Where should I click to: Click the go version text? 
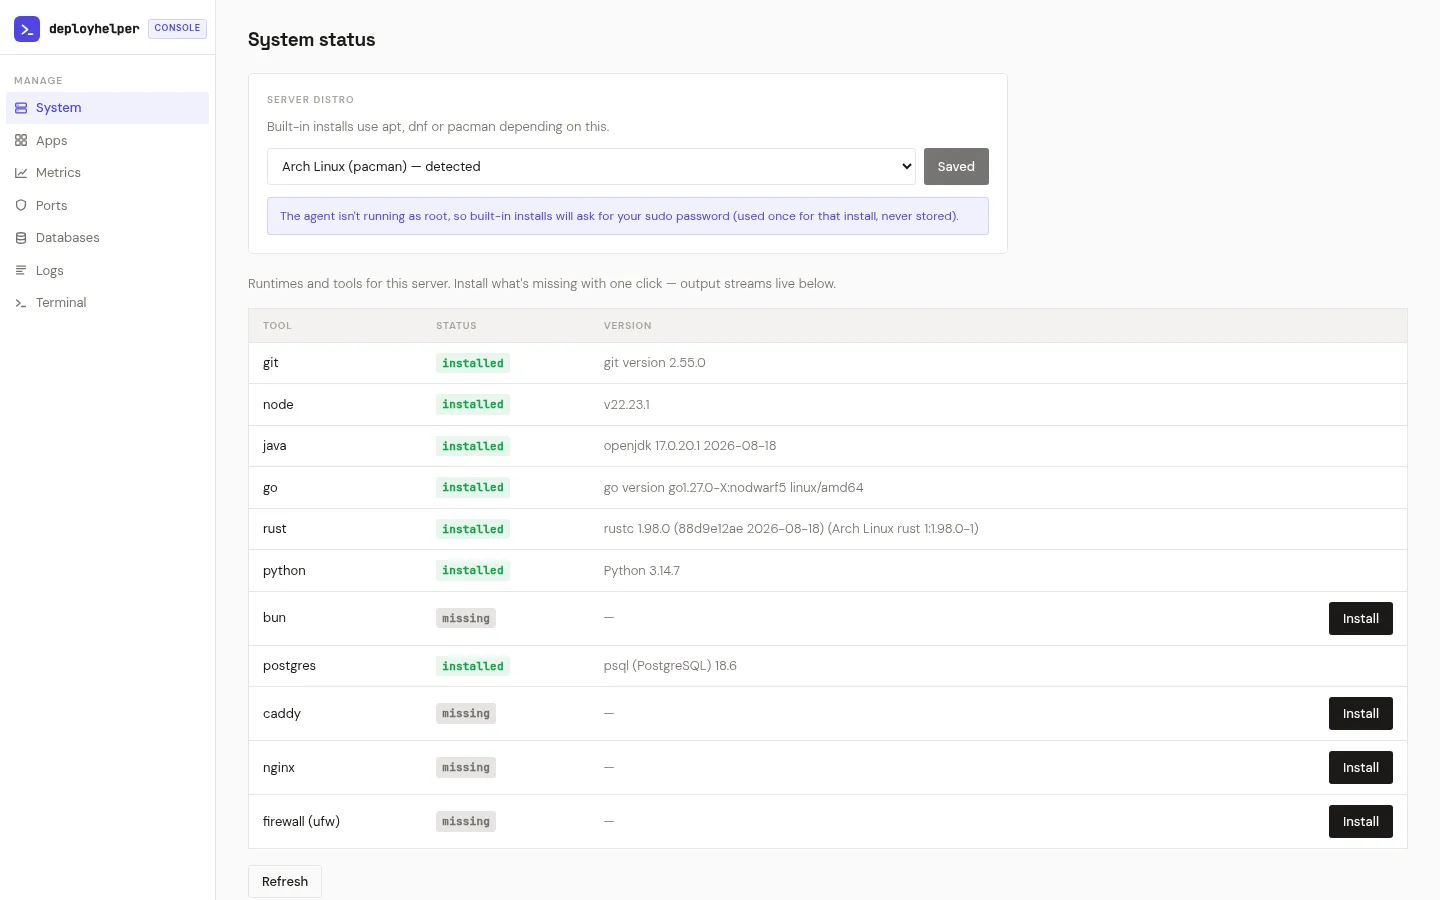pos(733,488)
